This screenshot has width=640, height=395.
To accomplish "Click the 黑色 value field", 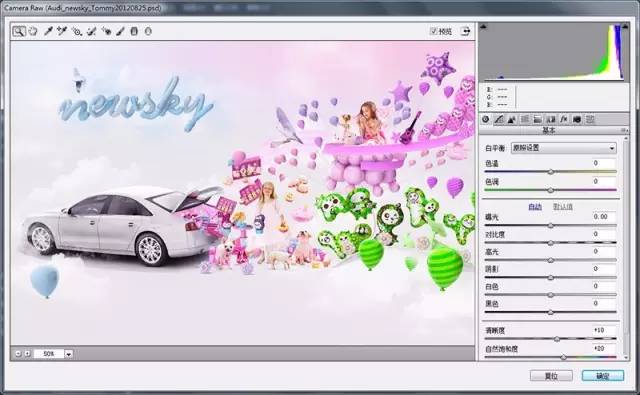I will 603,304.
